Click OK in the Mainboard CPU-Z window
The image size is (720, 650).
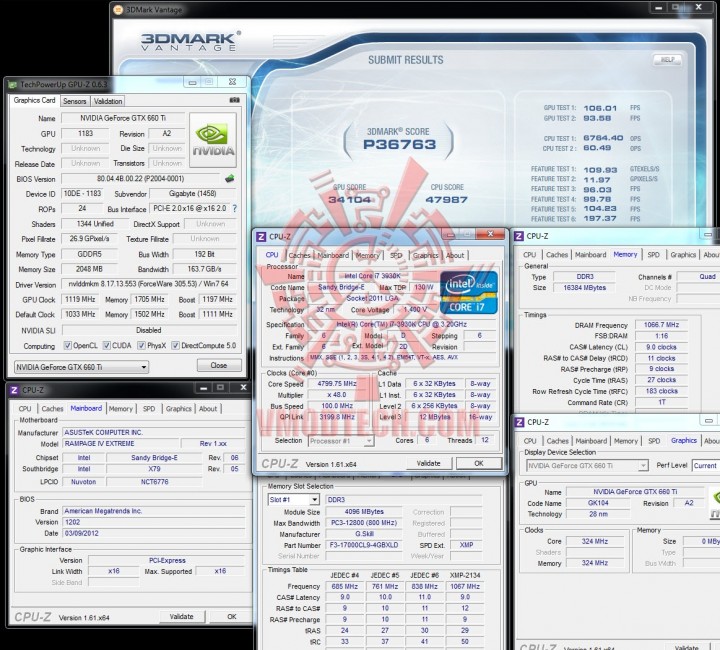click(232, 617)
